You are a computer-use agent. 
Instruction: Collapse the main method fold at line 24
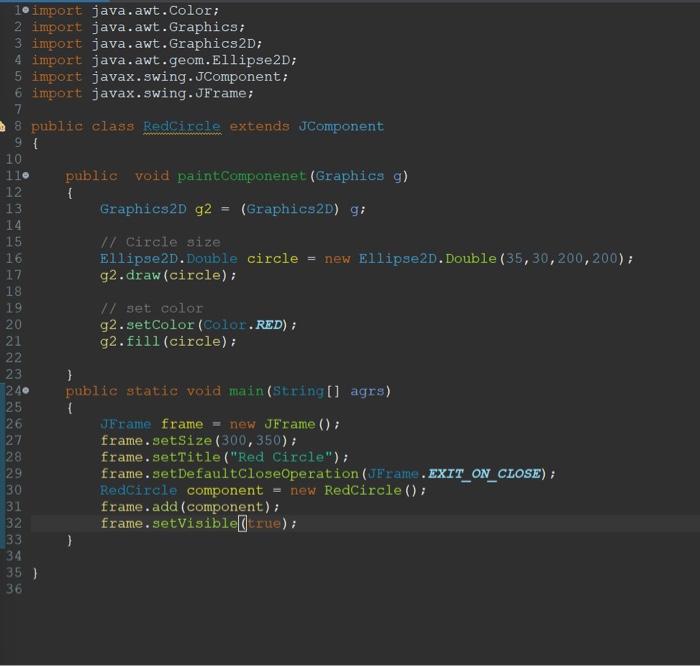[x=26, y=391]
